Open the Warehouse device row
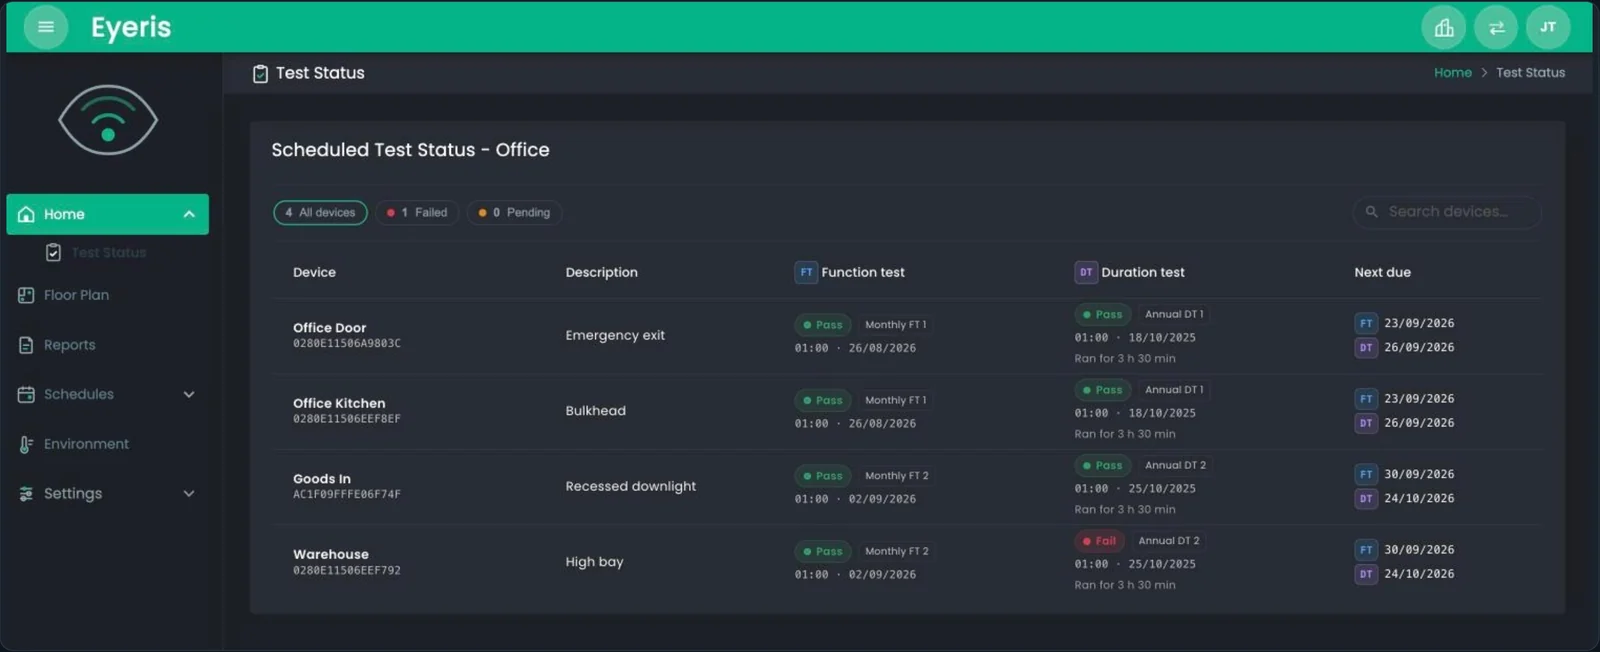 tap(906, 563)
